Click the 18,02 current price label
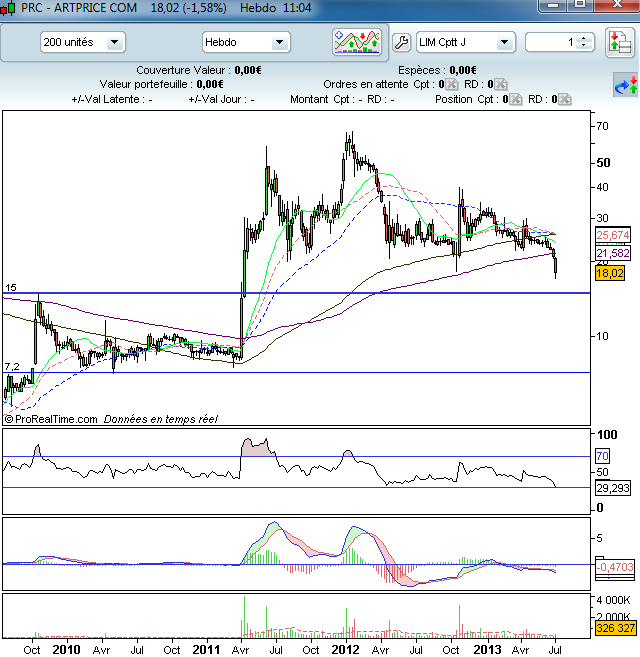The image size is (640, 657). [610, 274]
